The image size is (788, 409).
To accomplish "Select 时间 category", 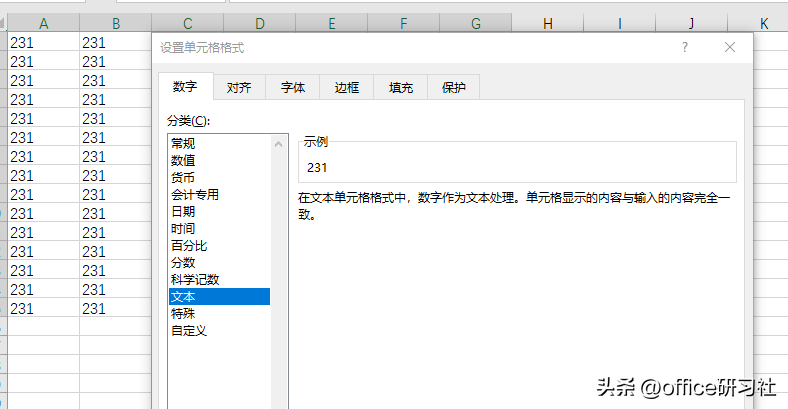I will [x=219, y=229].
